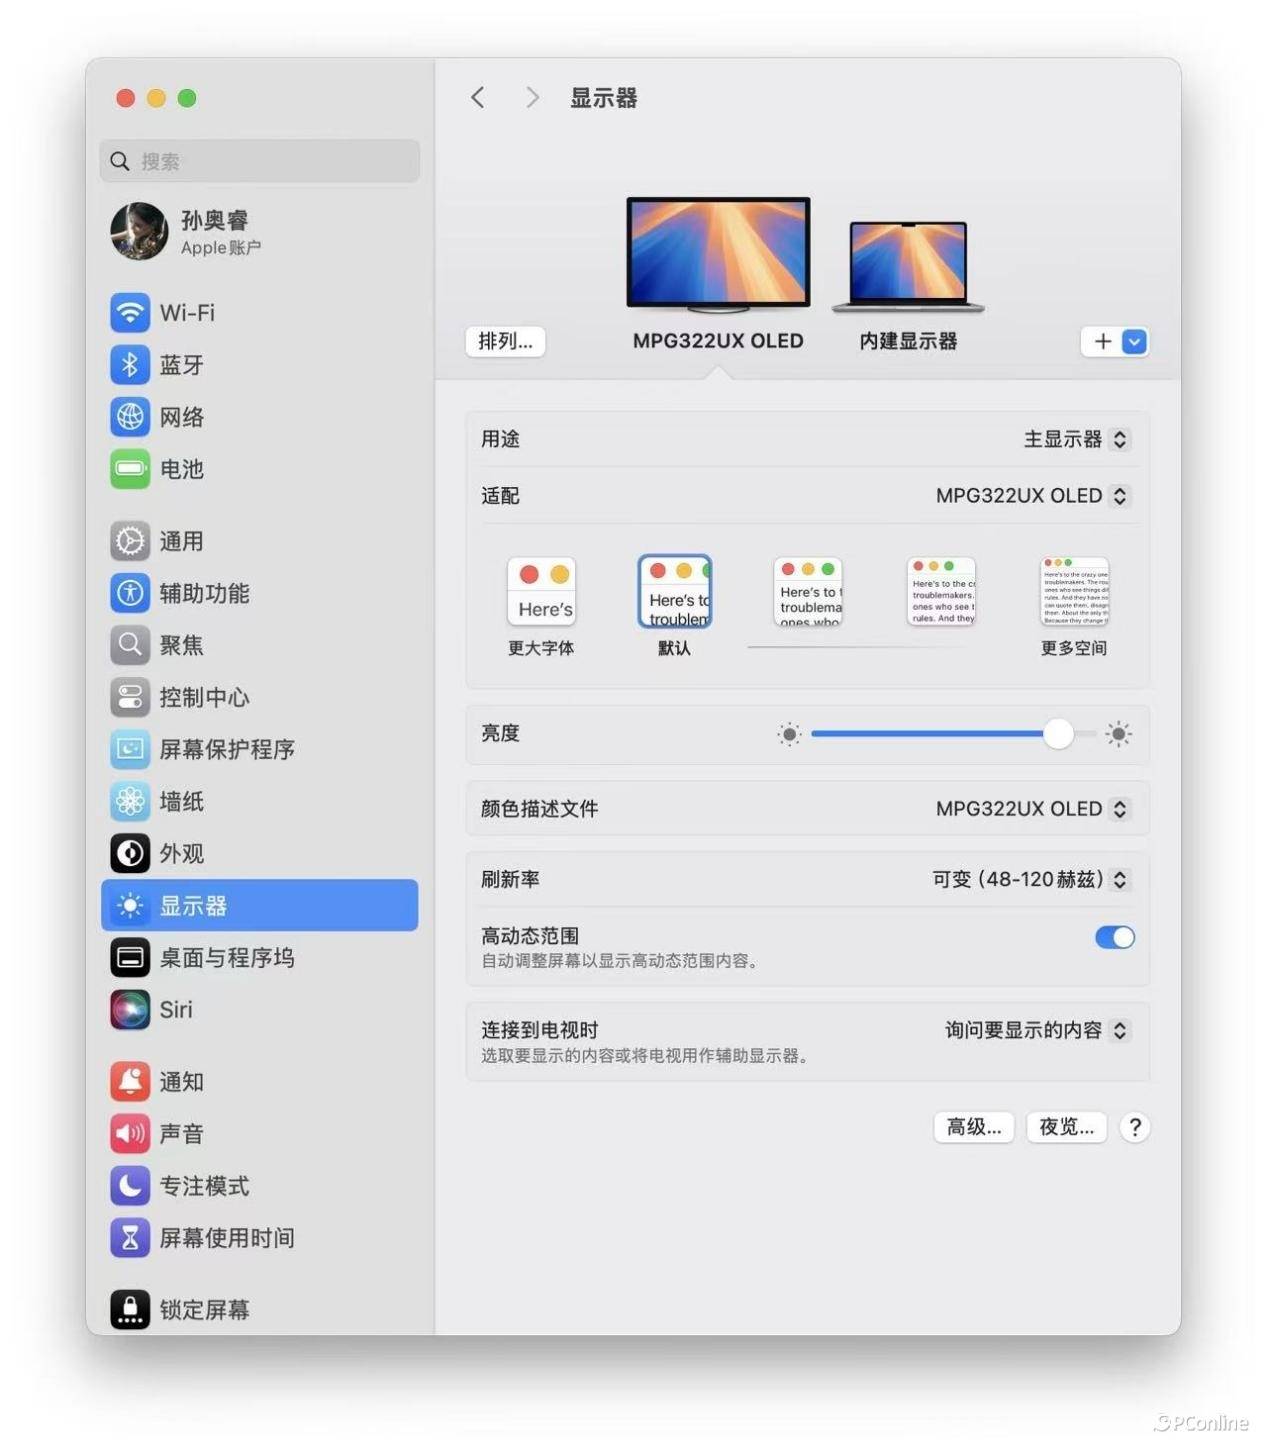
Task: Open 孙奥睿 Apple 账户 entry
Action: coord(260,231)
